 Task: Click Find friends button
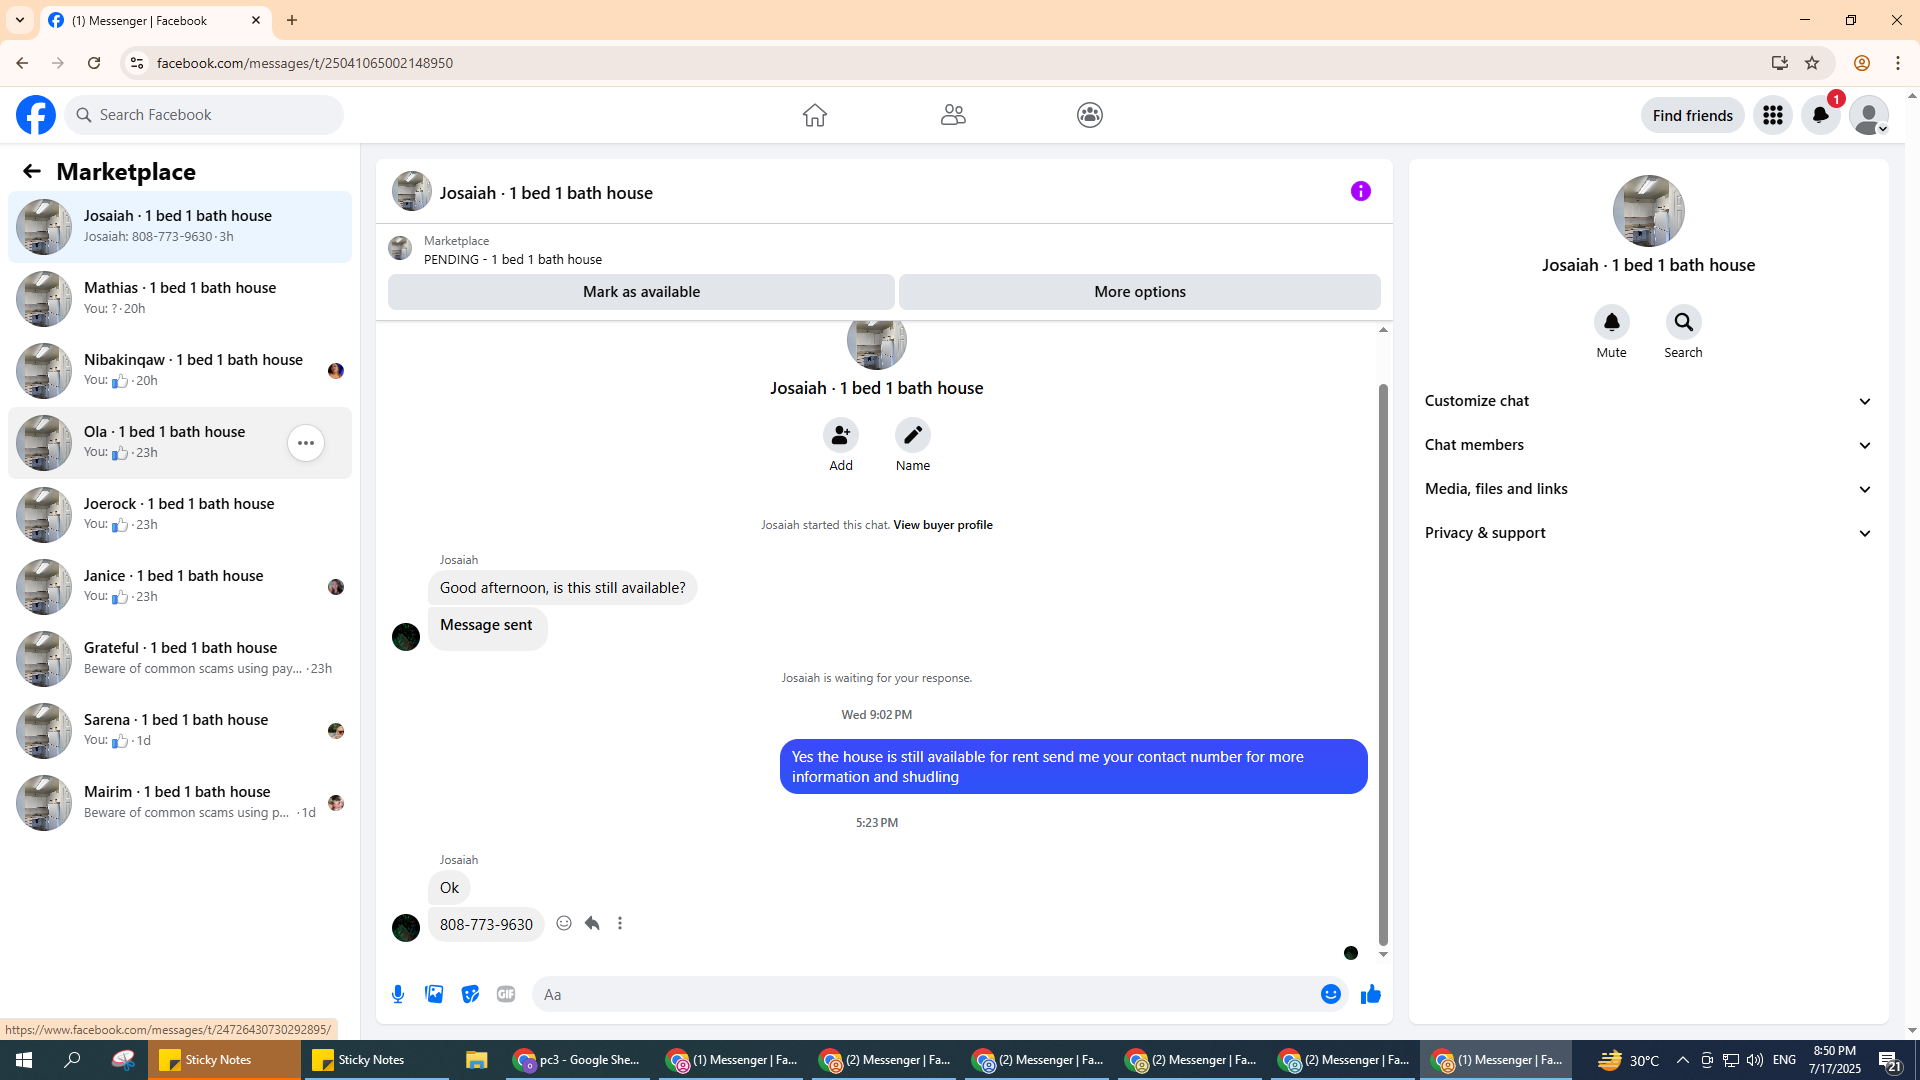(x=1692, y=115)
